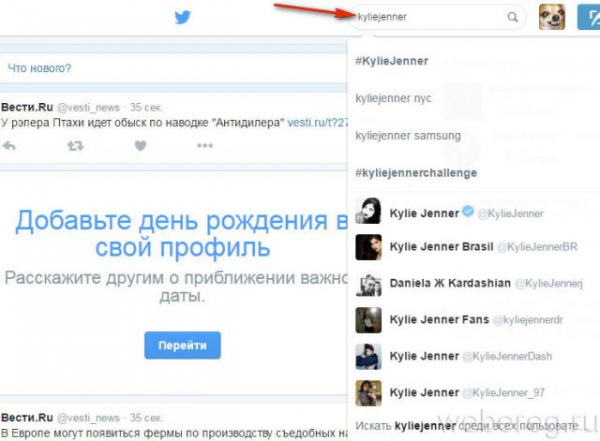Open the @KylieJennerDash account suggestion
Screen dimensions: 600x441
click(474, 356)
